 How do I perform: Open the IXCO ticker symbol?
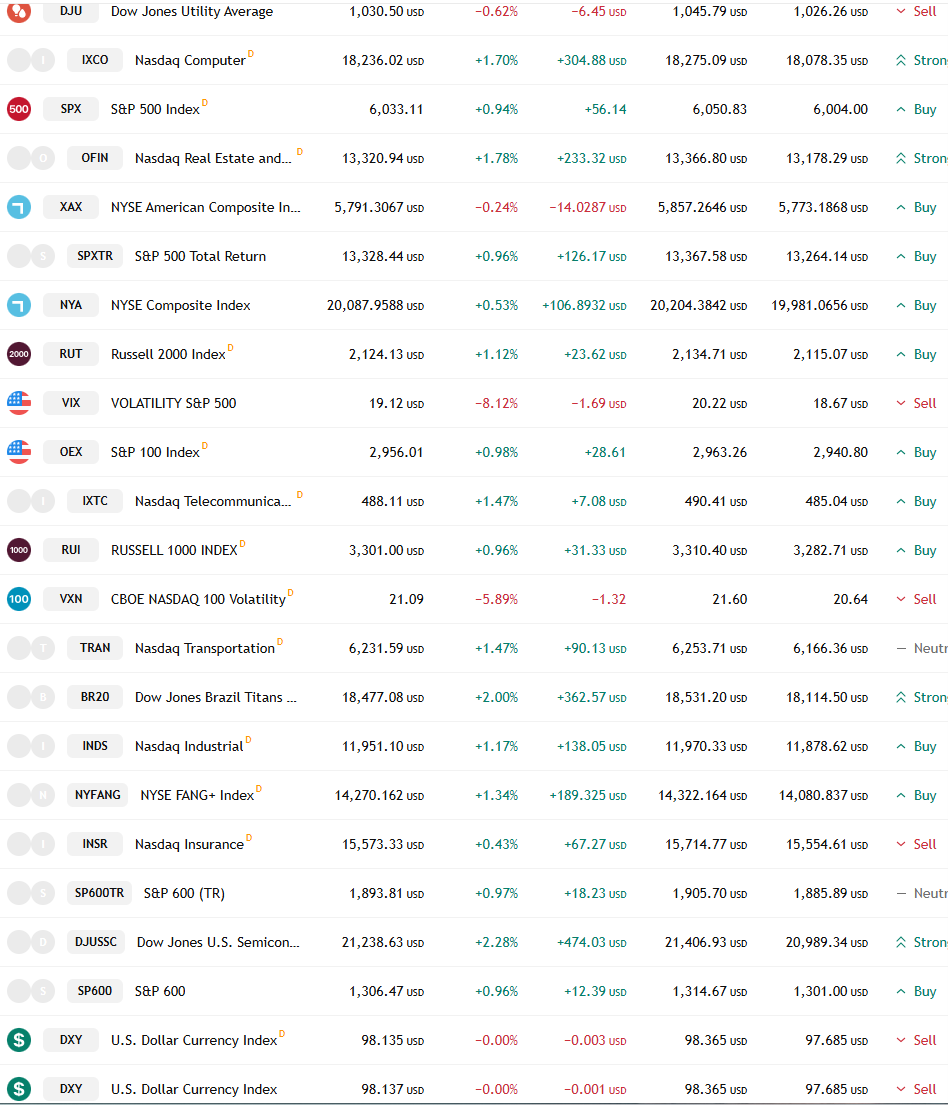coord(95,60)
